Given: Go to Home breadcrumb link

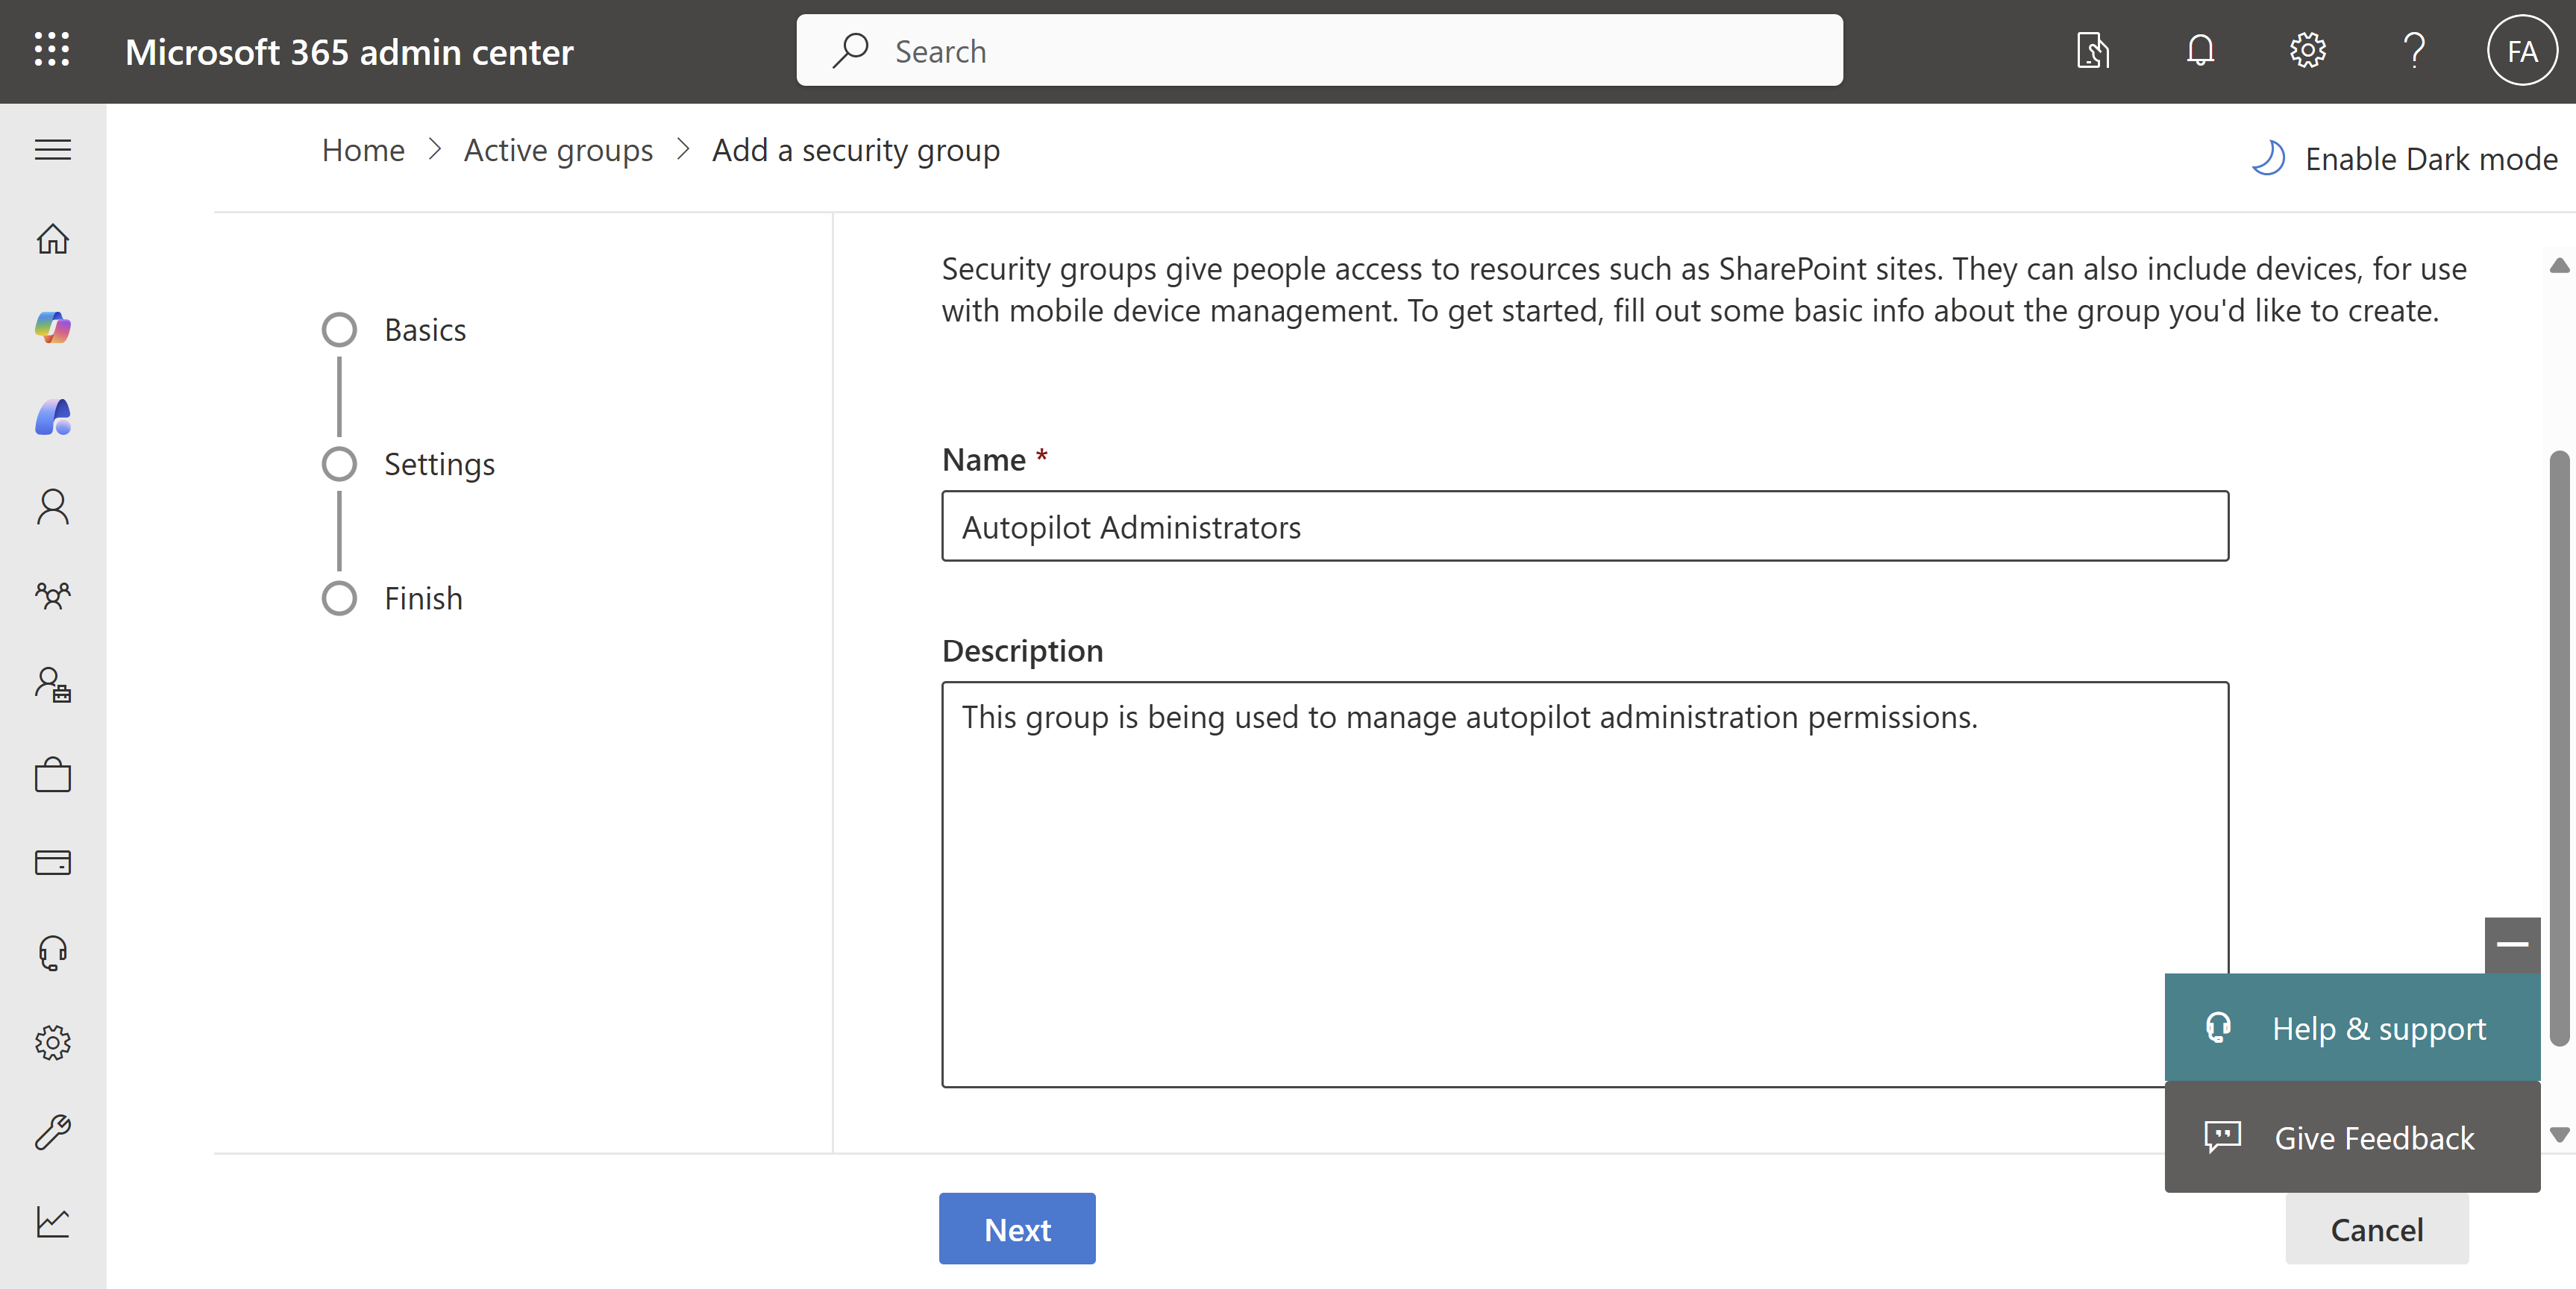Looking at the screenshot, I should coord(363,151).
